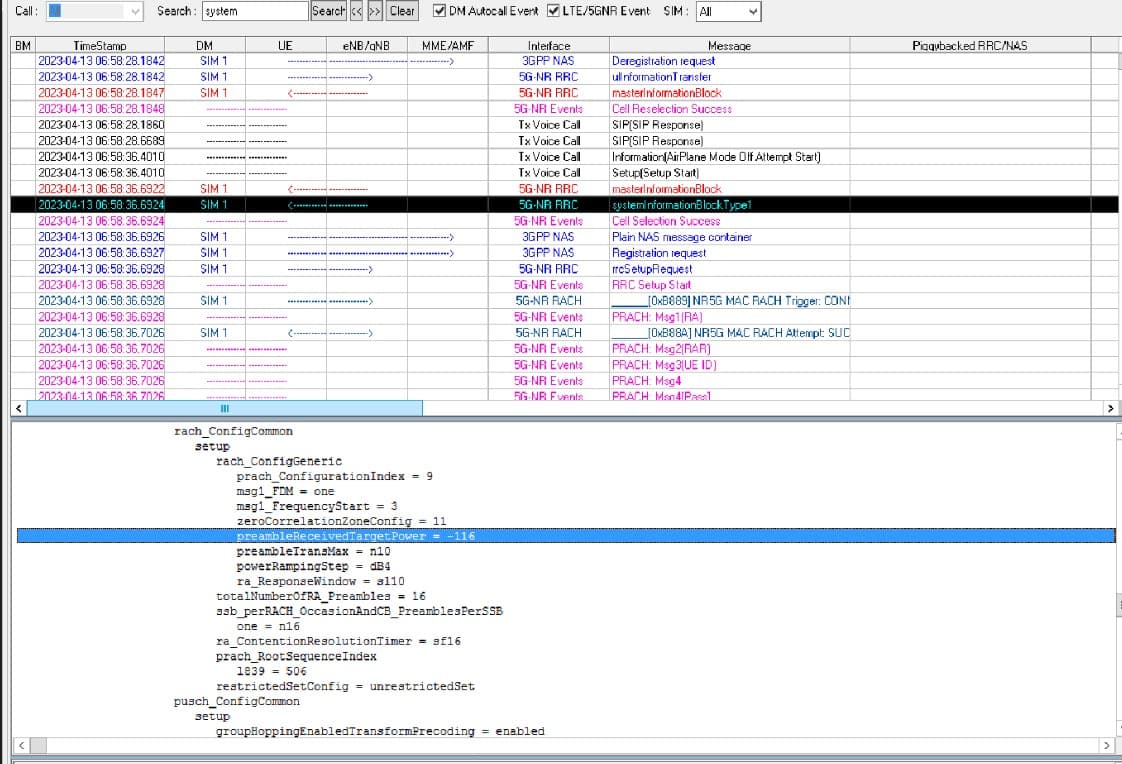Click the Piggybacked RRC/NAS column header

(x=970, y=45)
